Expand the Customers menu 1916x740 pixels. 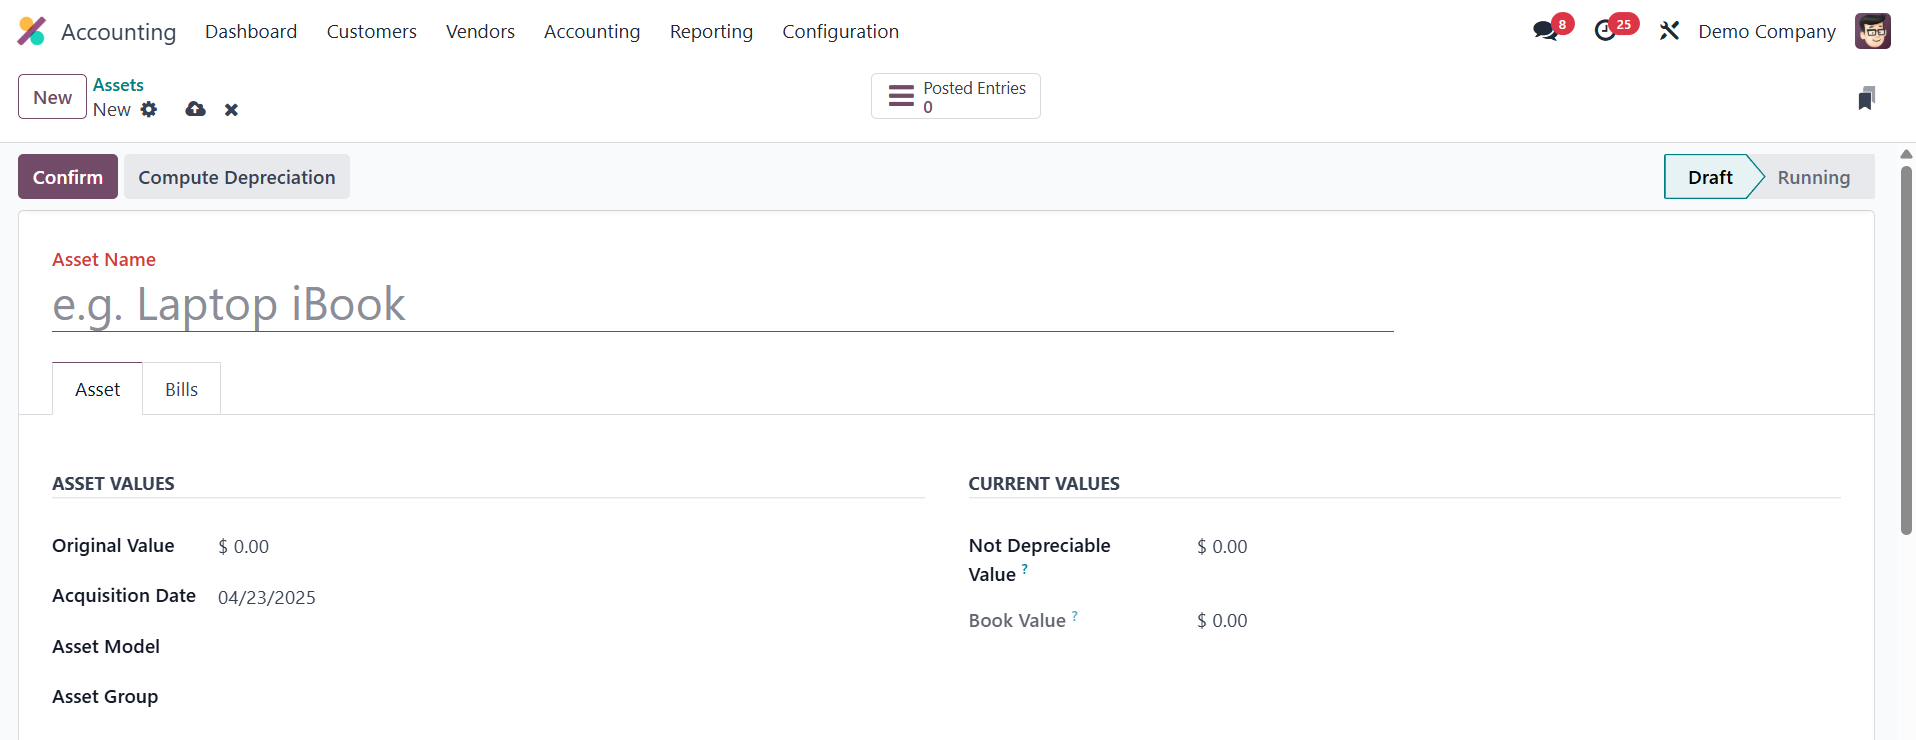pos(371,31)
